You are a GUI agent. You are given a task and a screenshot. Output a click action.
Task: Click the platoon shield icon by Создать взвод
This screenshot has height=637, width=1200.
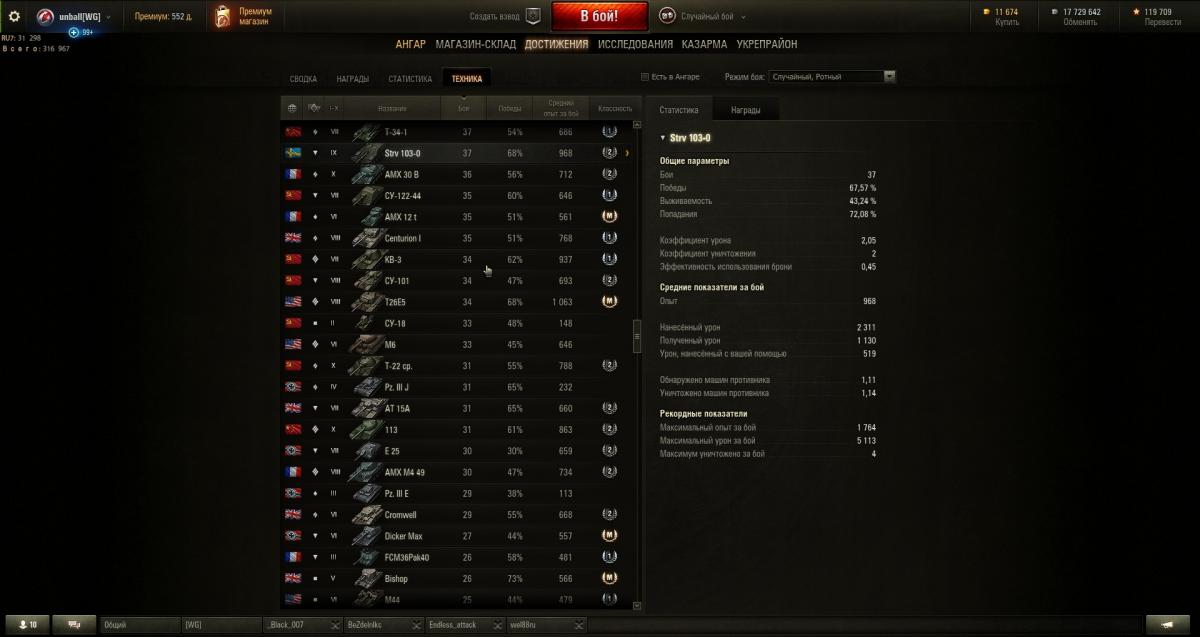[x=533, y=16]
